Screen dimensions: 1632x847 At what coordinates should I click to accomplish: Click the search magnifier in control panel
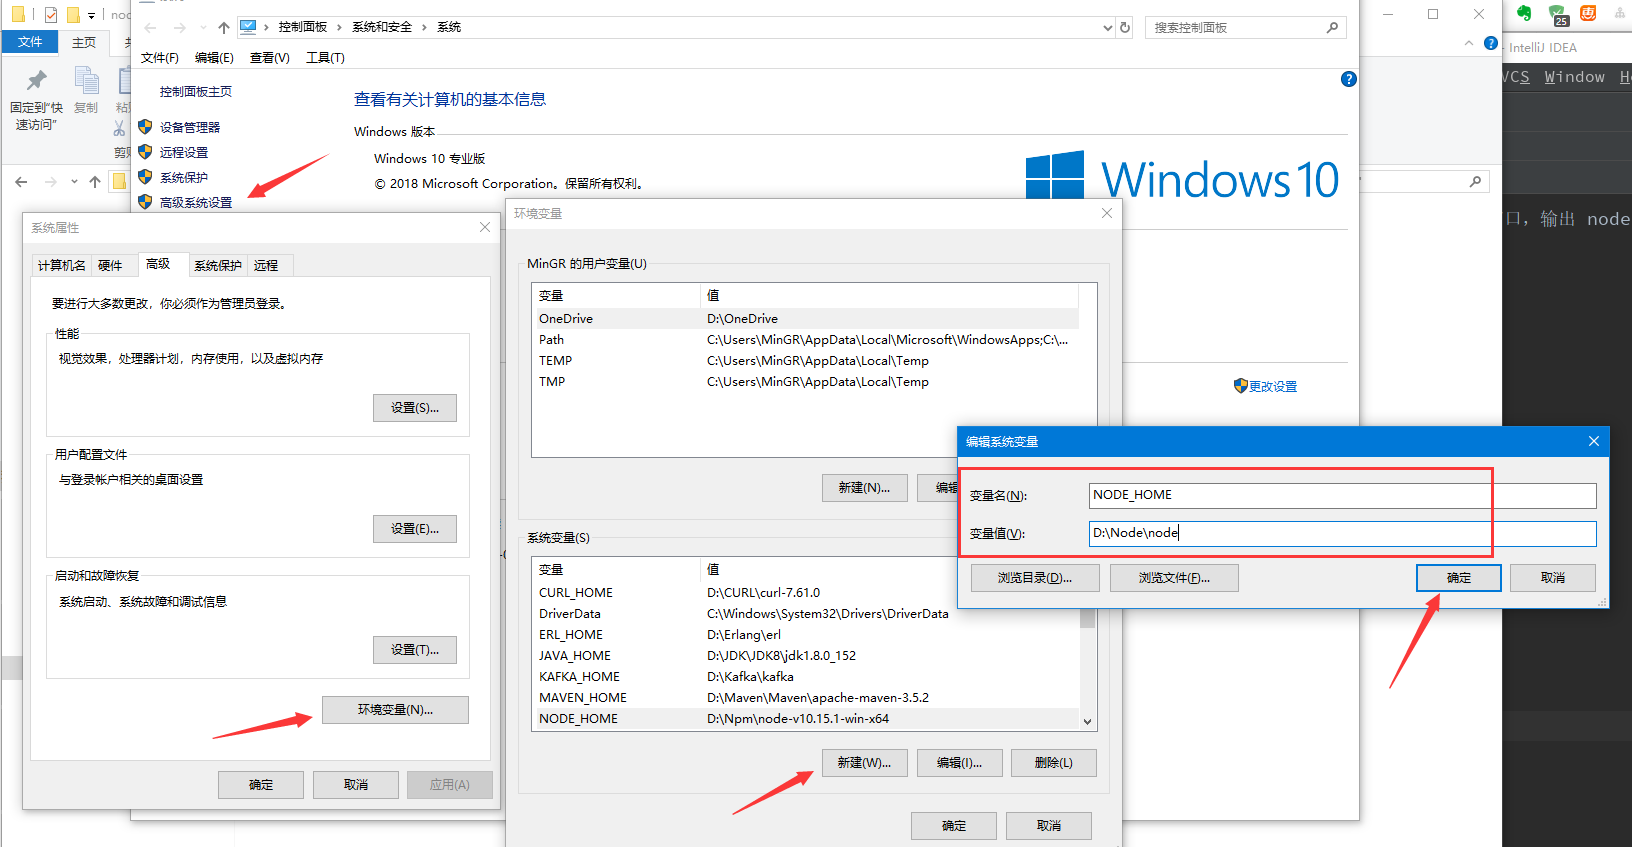click(x=1332, y=28)
